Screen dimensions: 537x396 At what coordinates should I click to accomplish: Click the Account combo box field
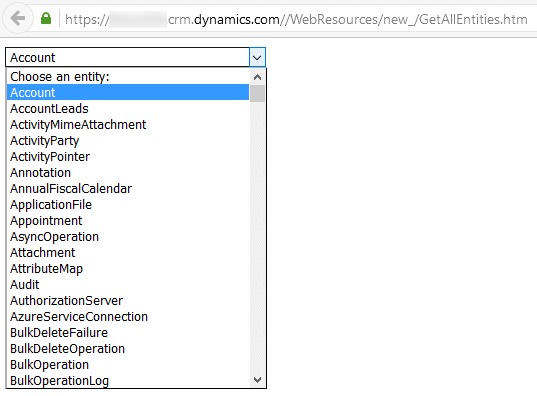135,57
